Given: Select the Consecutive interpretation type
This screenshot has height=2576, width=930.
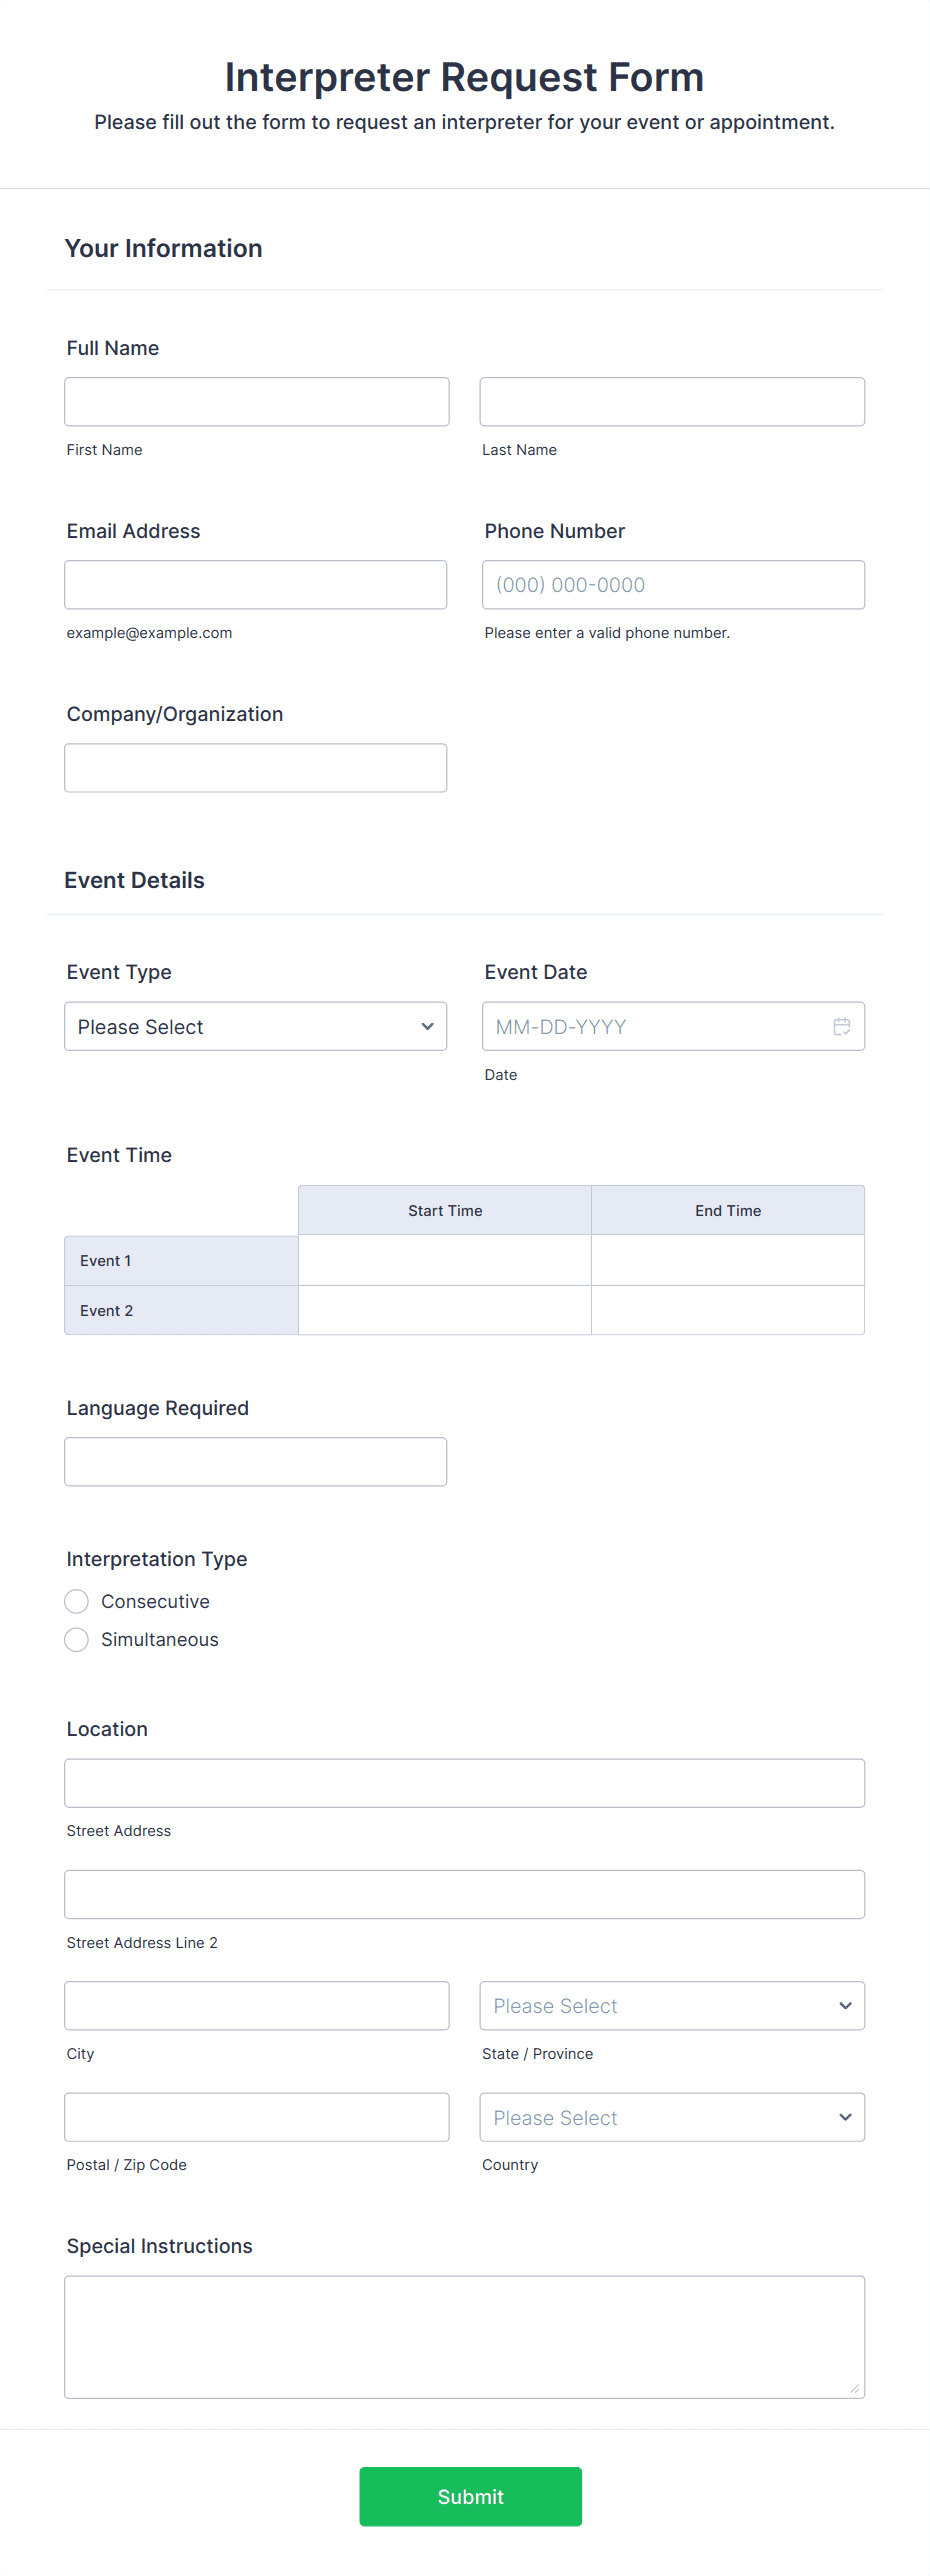Looking at the screenshot, I should (x=77, y=1601).
